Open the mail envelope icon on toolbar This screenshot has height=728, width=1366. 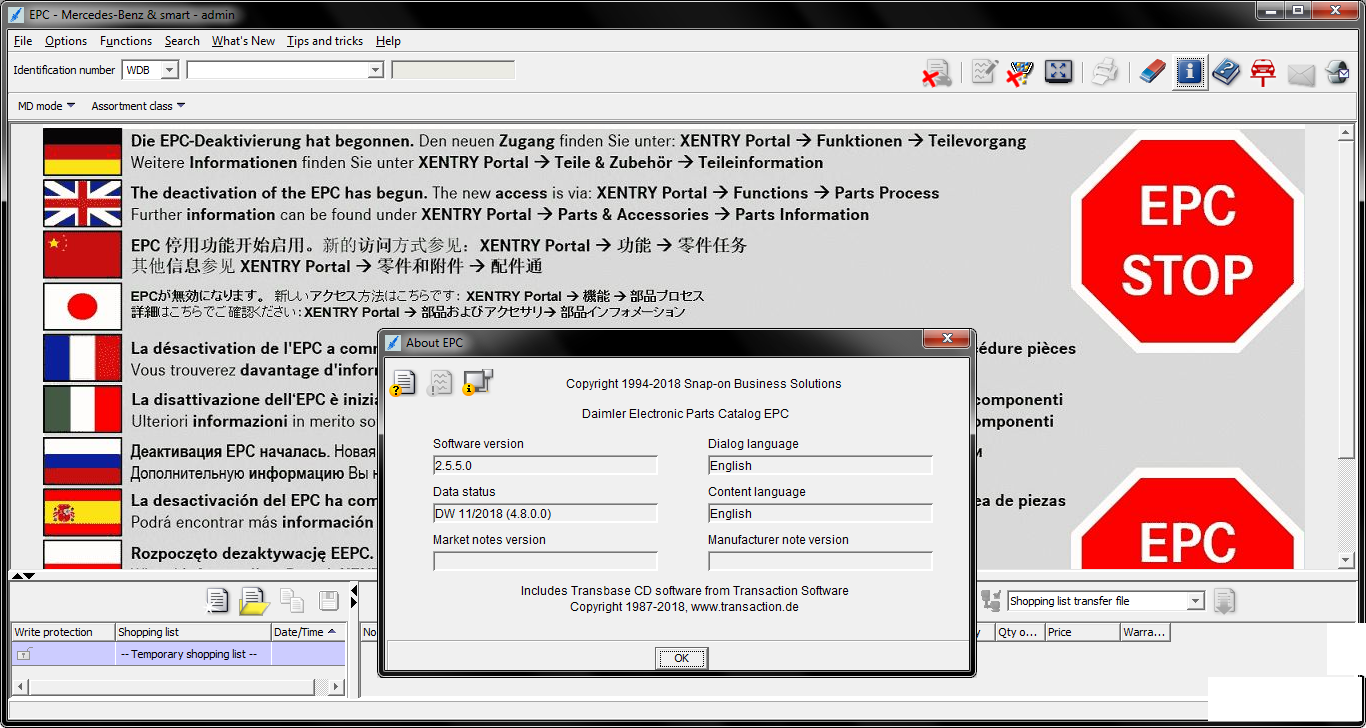[1298, 71]
